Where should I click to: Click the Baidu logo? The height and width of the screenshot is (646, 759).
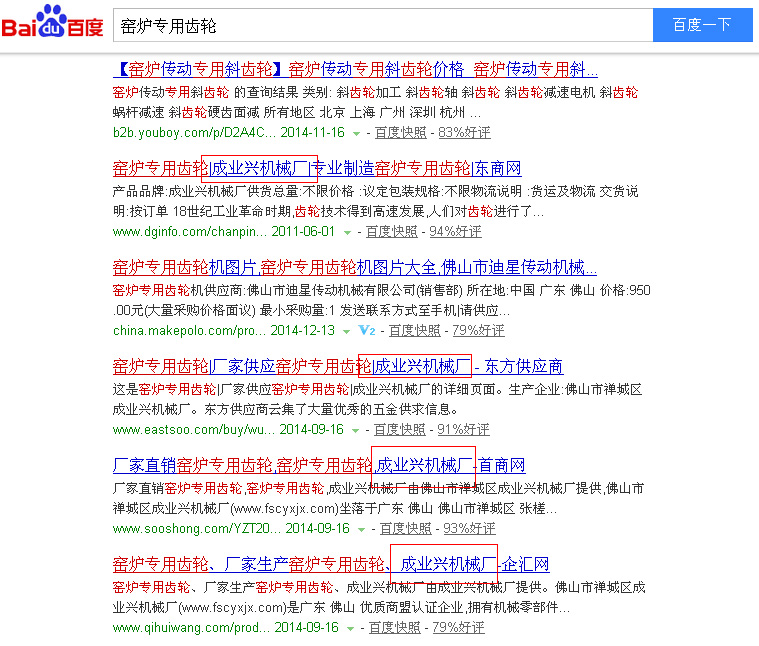pos(52,22)
